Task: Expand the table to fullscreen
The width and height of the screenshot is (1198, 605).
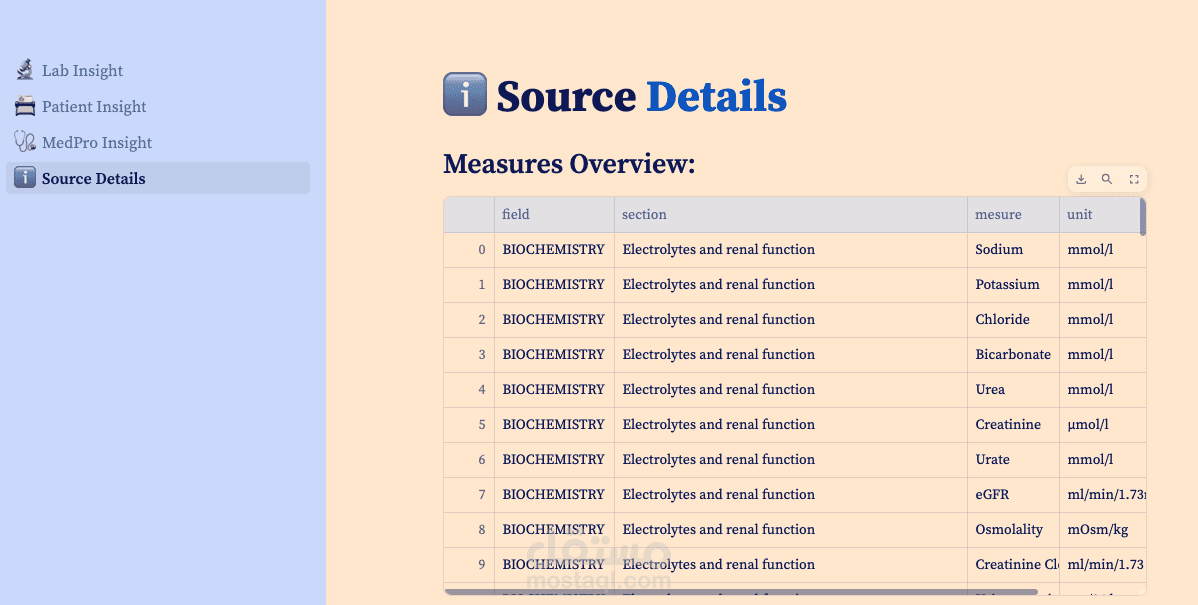Action: point(1134,179)
